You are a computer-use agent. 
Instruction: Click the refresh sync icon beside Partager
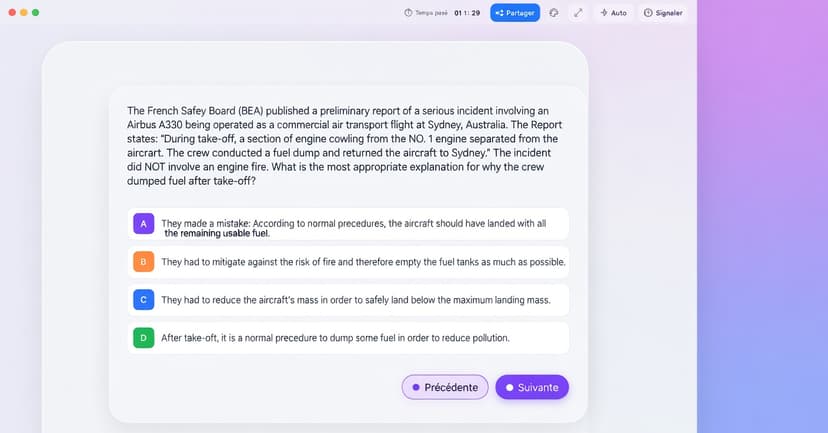pos(554,13)
